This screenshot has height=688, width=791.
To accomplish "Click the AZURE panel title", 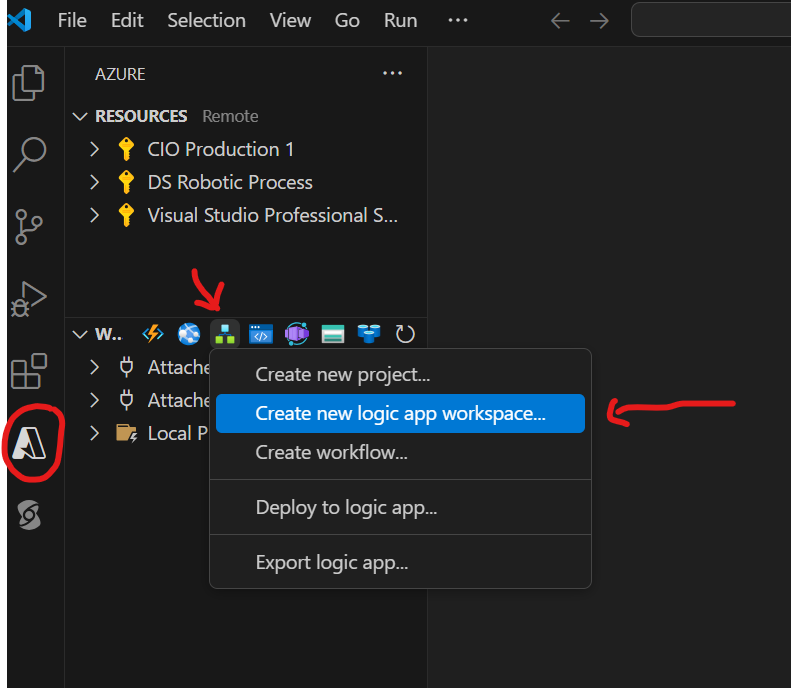I will 120,74.
